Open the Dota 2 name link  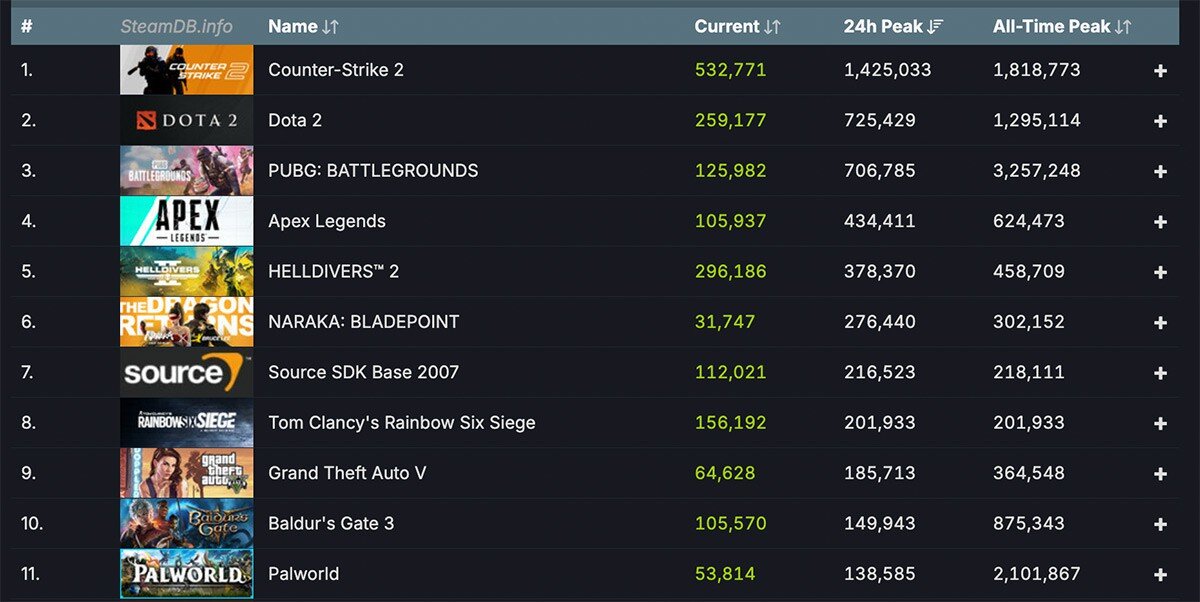point(295,120)
